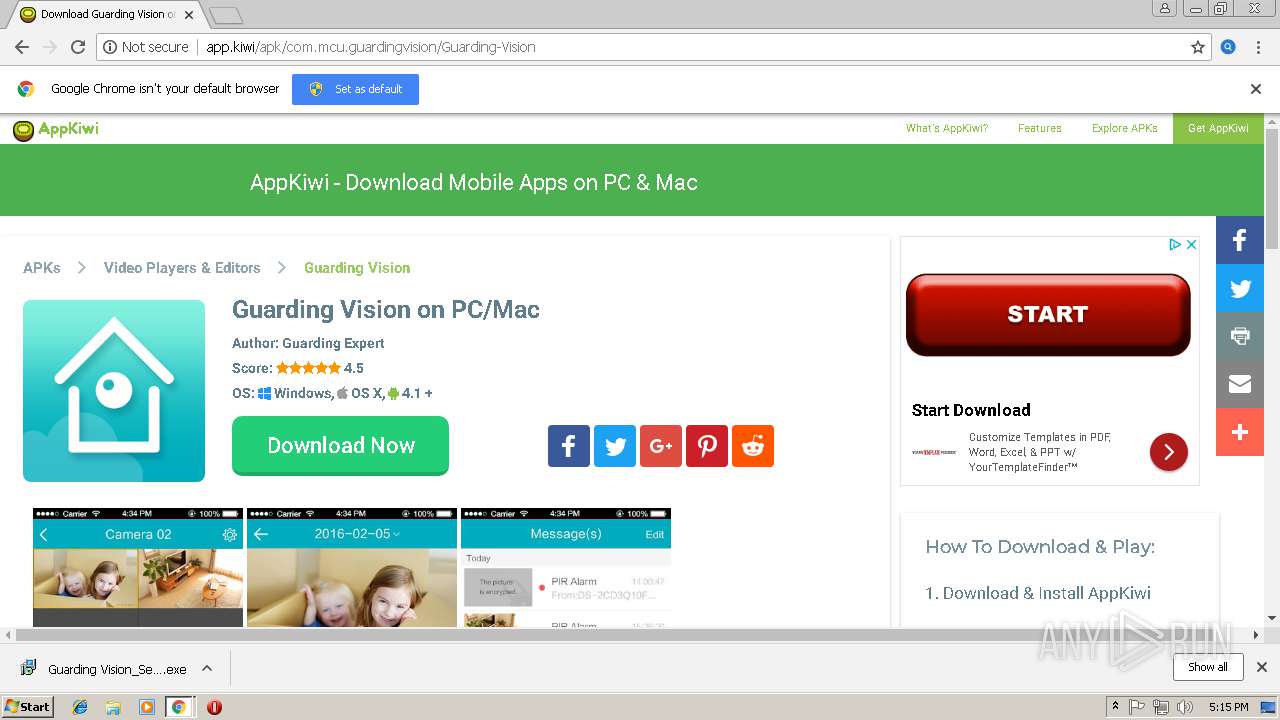
Task: Click the taskbar clock 5:15 PM
Action: click(x=1228, y=707)
